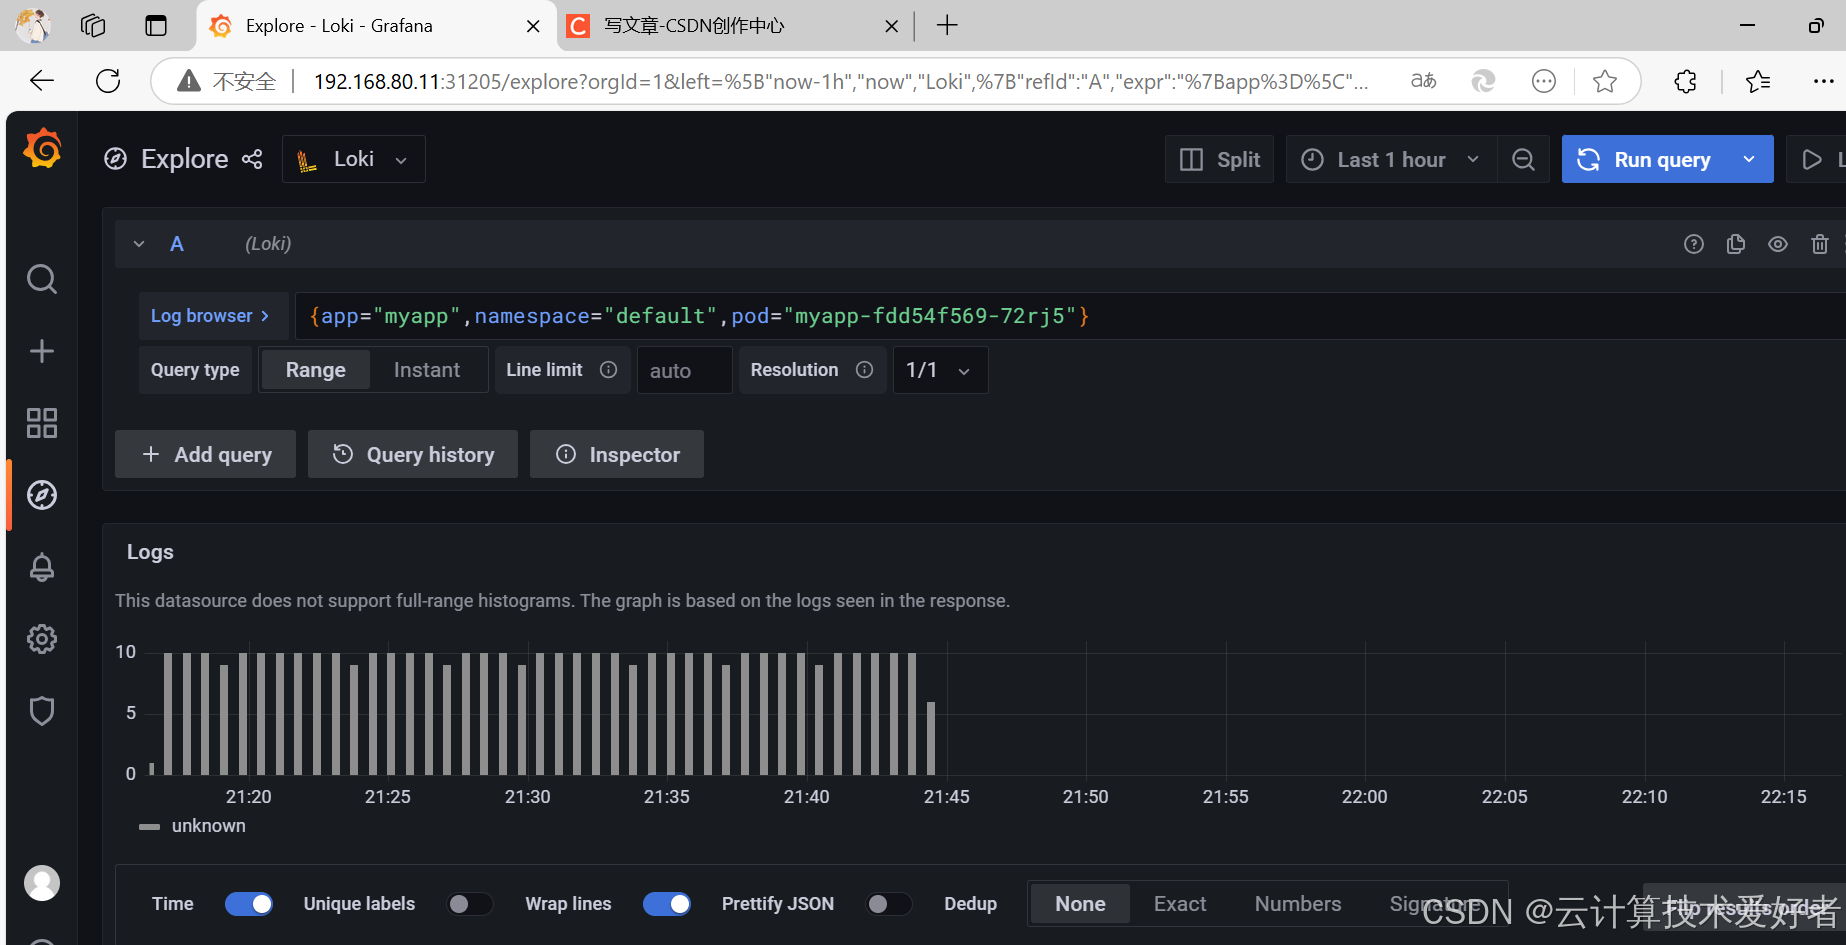Show info for Resolution
The height and width of the screenshot is (945, 1846).
click(x=865, y=370)
